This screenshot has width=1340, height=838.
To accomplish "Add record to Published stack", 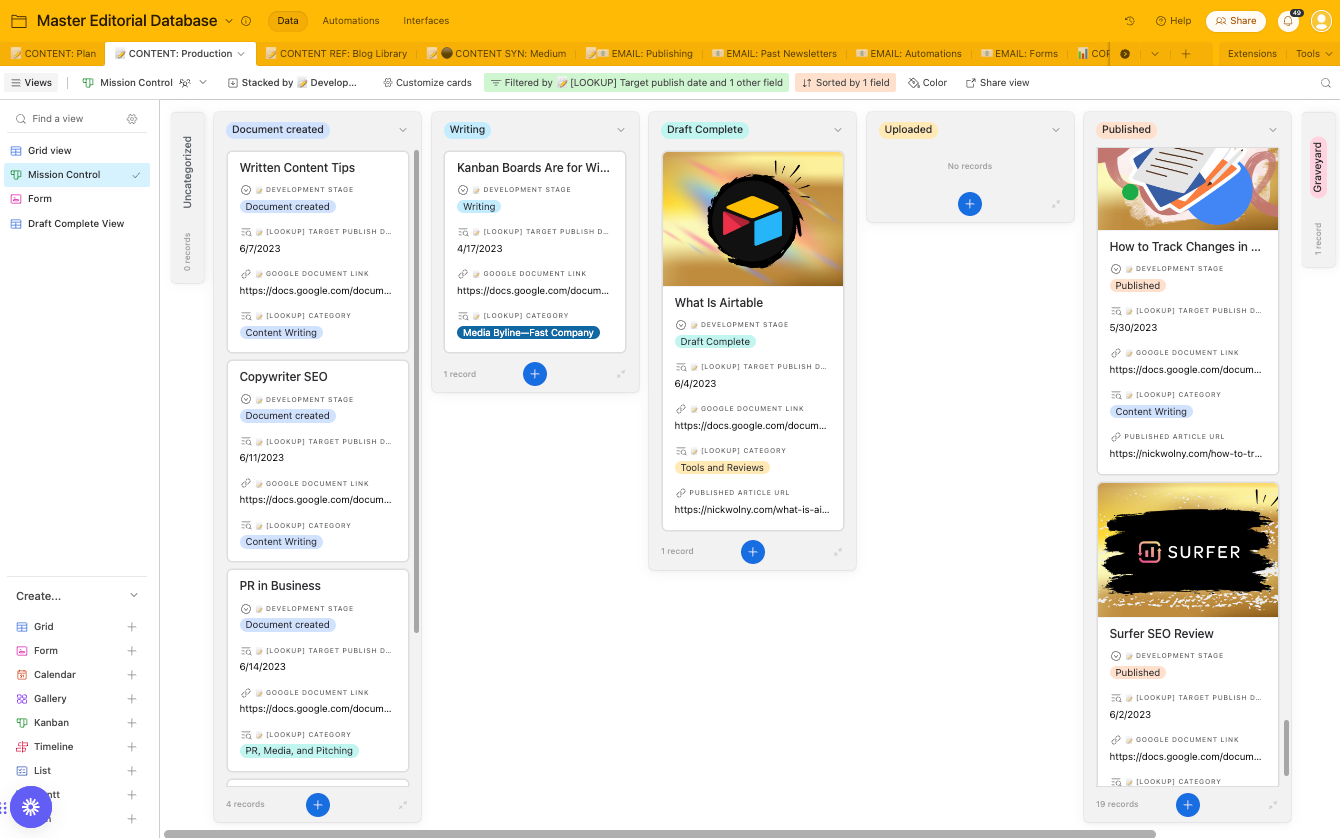I will coord(1187,804).
